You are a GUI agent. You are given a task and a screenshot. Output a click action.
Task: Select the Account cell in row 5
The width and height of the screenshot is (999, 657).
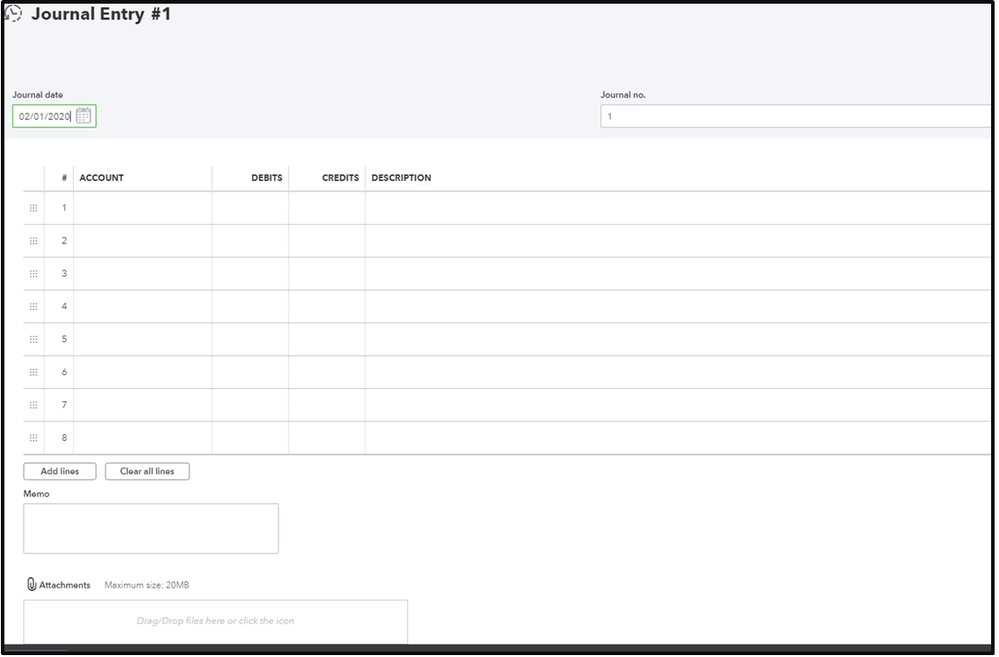point(143,340)
